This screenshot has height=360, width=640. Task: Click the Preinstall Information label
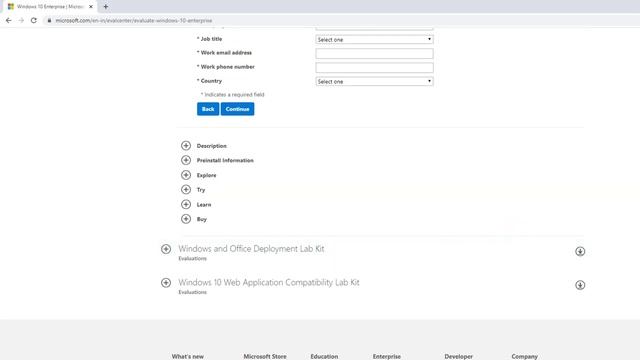click(x=225, y=160)
